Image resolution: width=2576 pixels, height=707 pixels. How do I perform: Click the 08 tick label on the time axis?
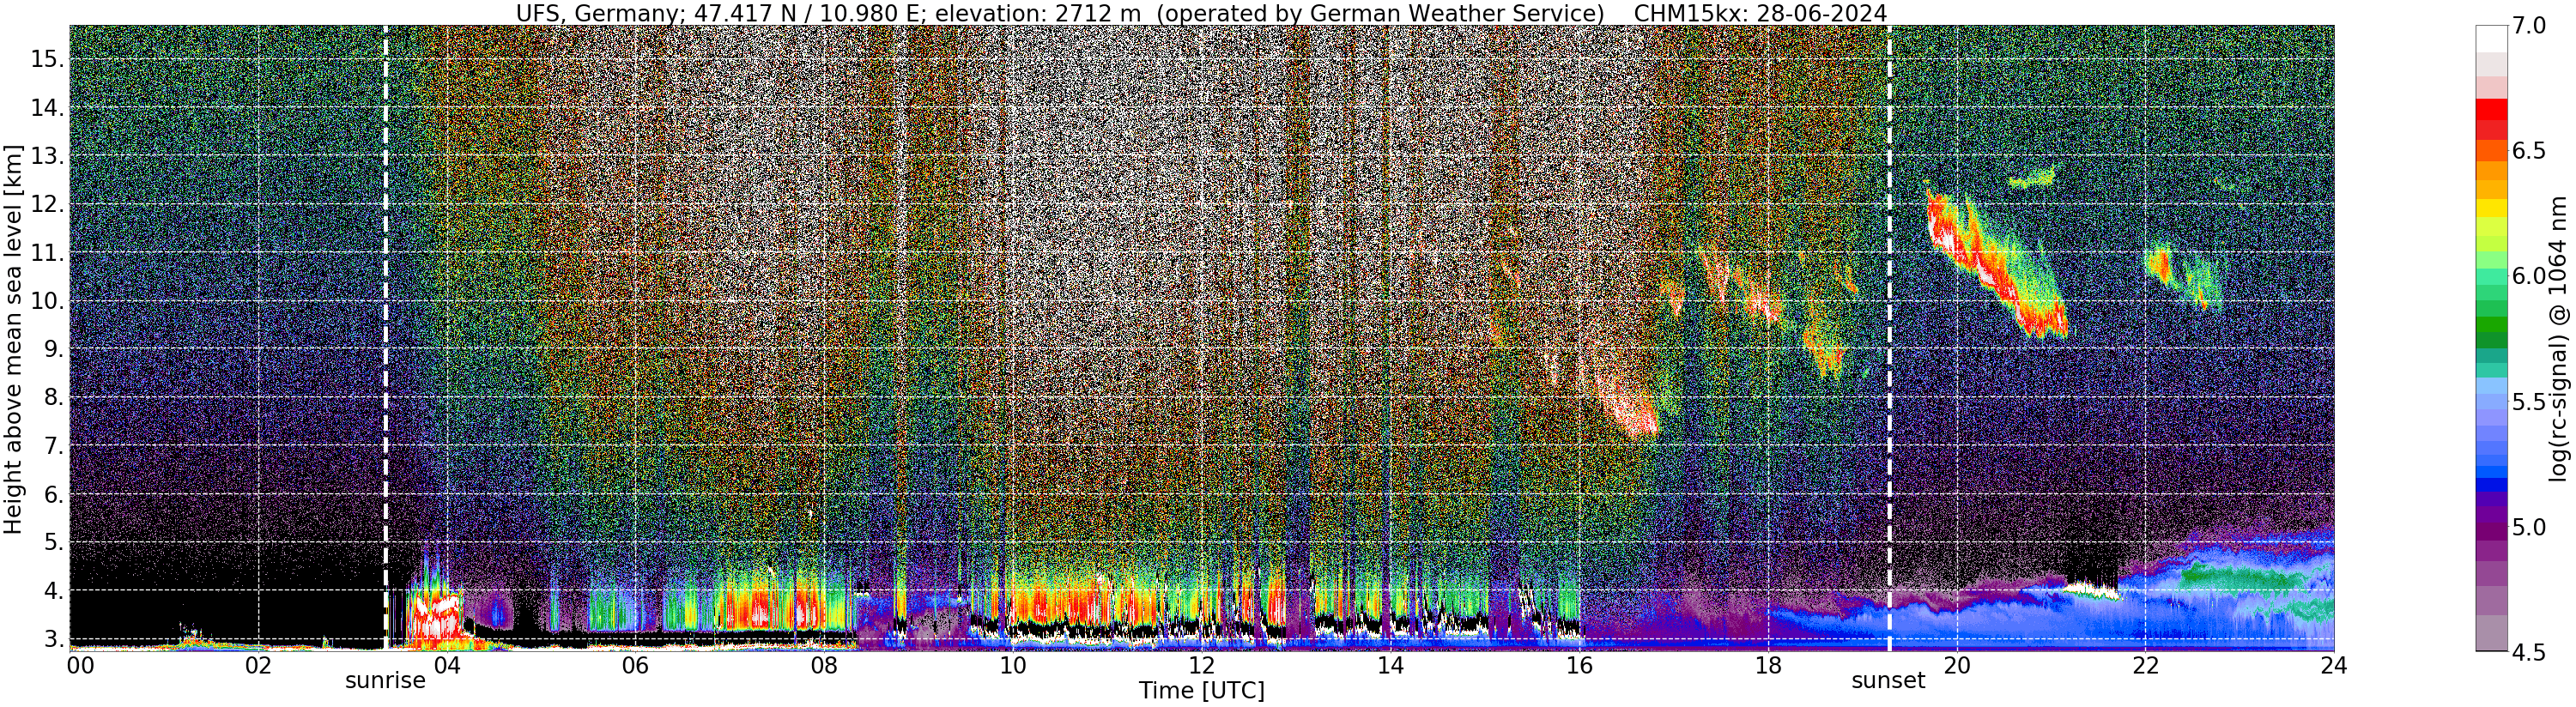click(x=824, y=664)
